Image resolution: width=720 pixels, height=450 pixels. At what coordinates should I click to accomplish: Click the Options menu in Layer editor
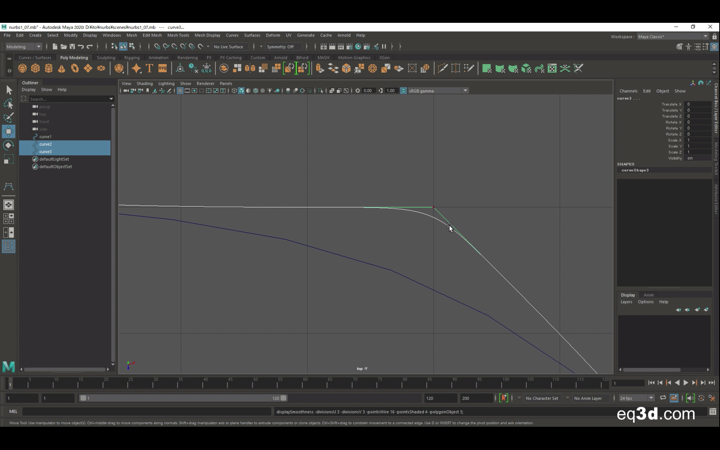click(x=645, y=302)
